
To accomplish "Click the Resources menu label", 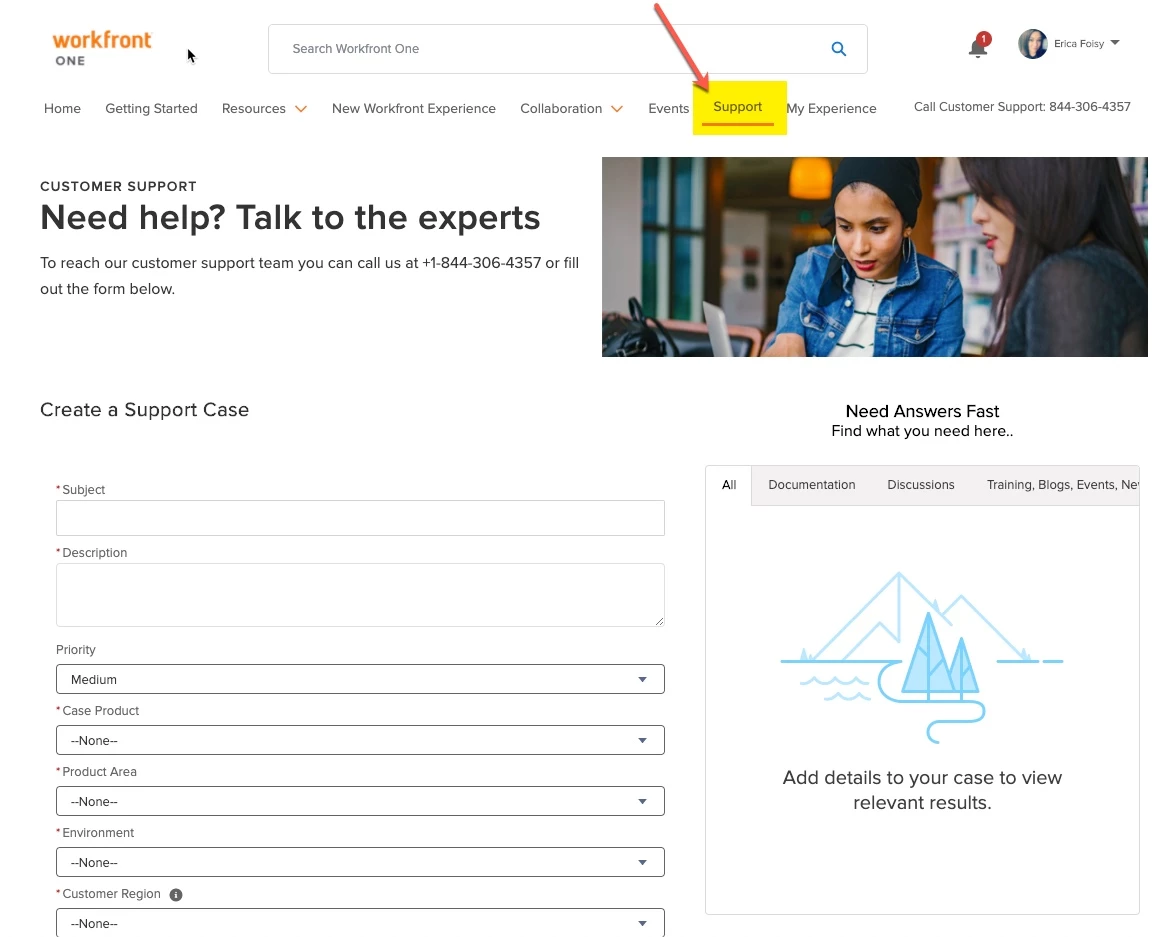I will (x=254, y=109).
